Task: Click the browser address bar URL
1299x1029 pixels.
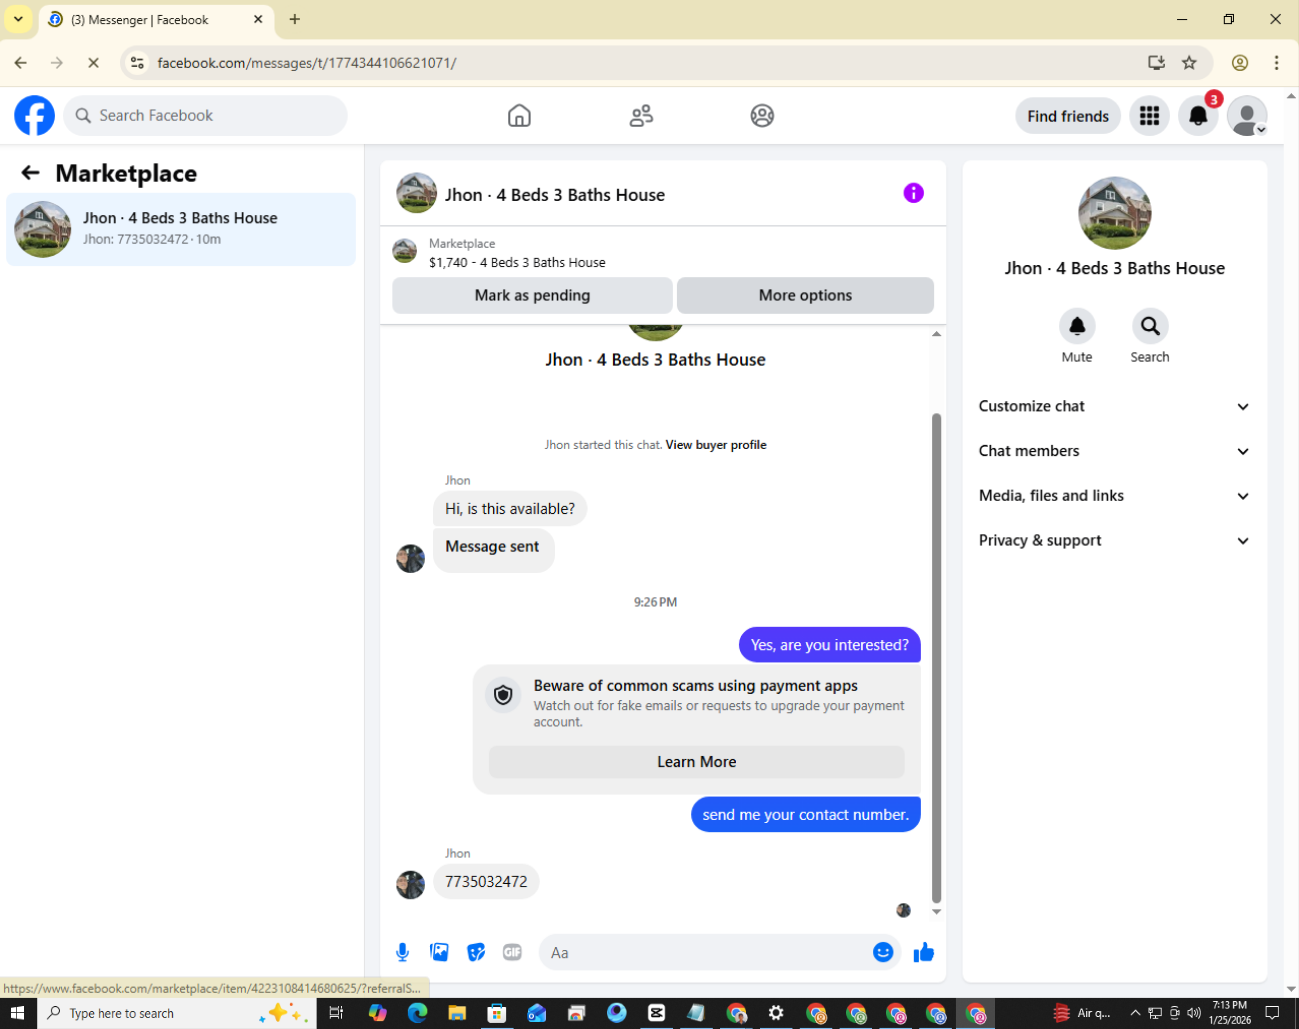Action: coord(307,63)
